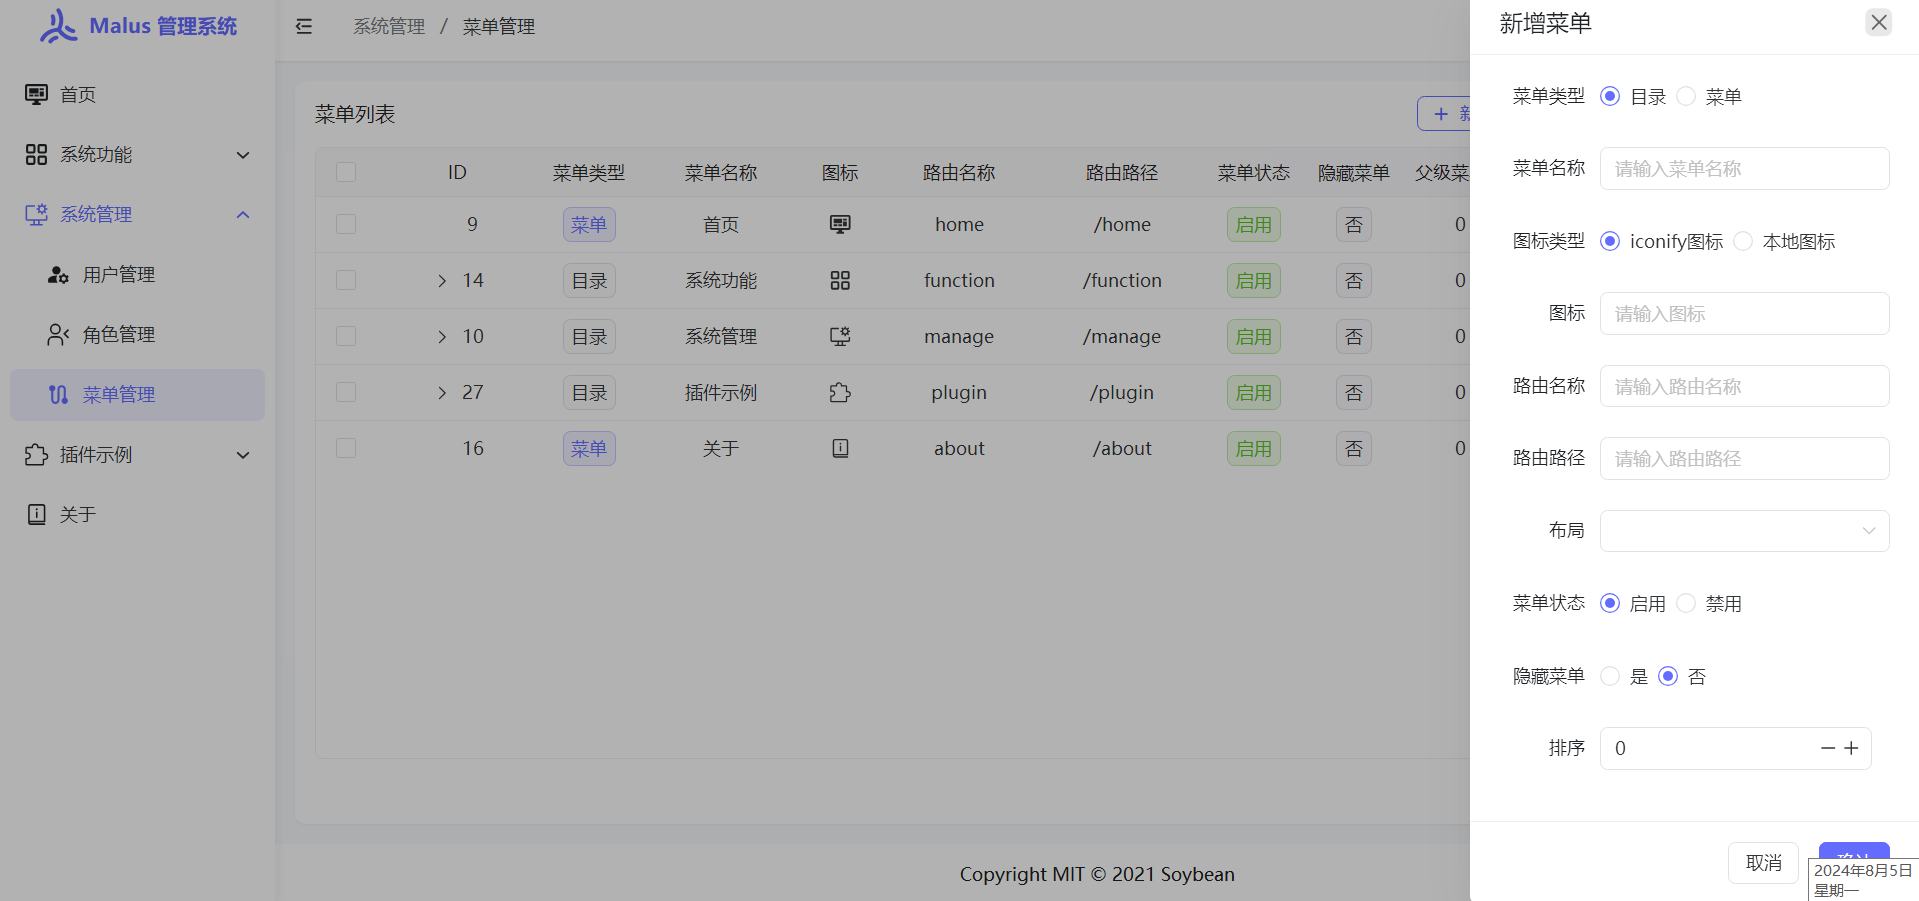
Task: Close the 新增菜单 drawer with the X
Action: (x=1879, y=22)
